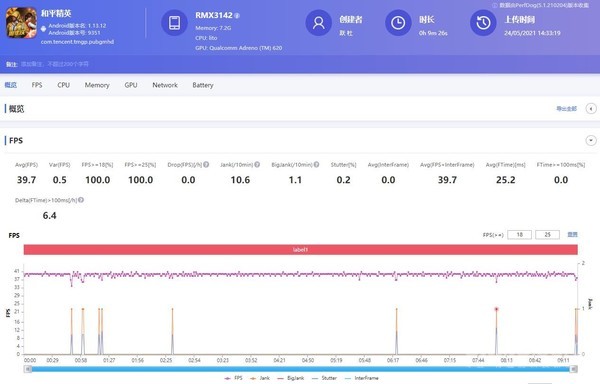
Task: Open help icon next to BigJank(/10min)
Action: click(316, 164)
